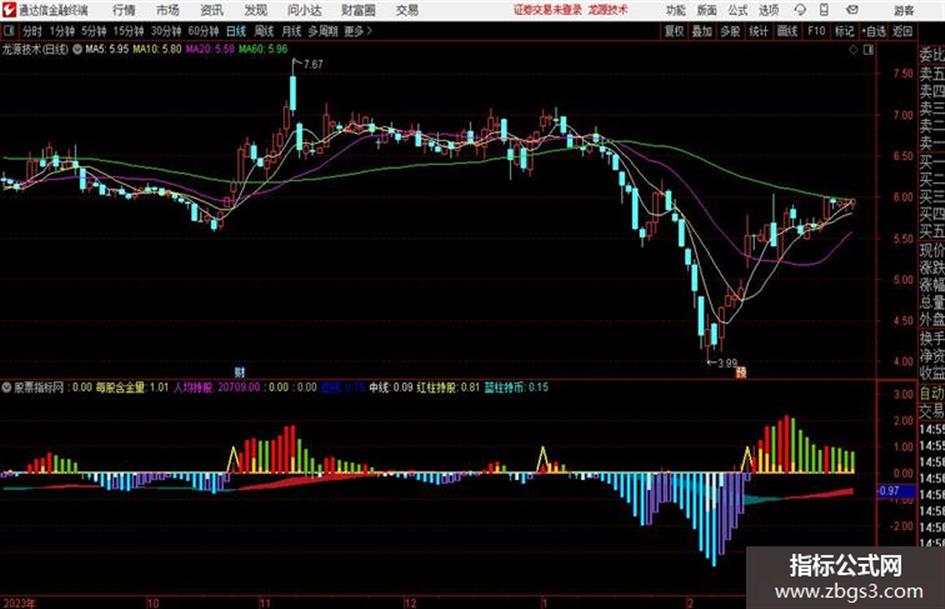This screenshot has width=945, height=609.
Task: Click the 标记 mark toolbar button
Action: [x=844, y=31]
